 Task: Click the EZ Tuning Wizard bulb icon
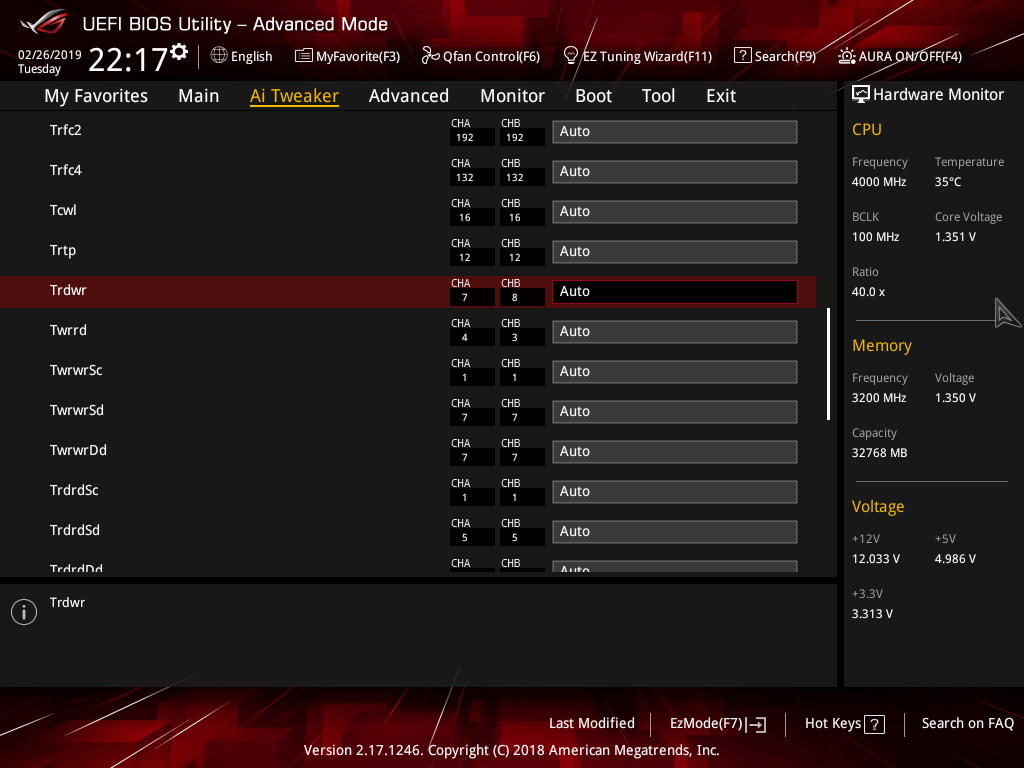point(570,56)
